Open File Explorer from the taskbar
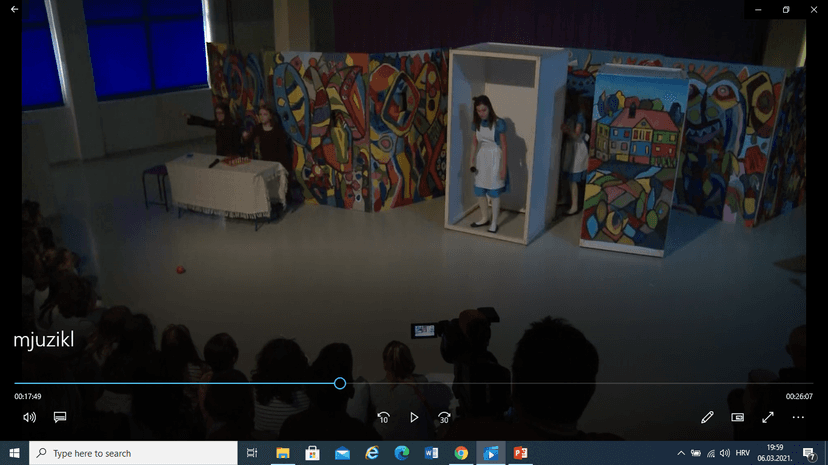Screen dimensions: 828x465 pos(282,453)
